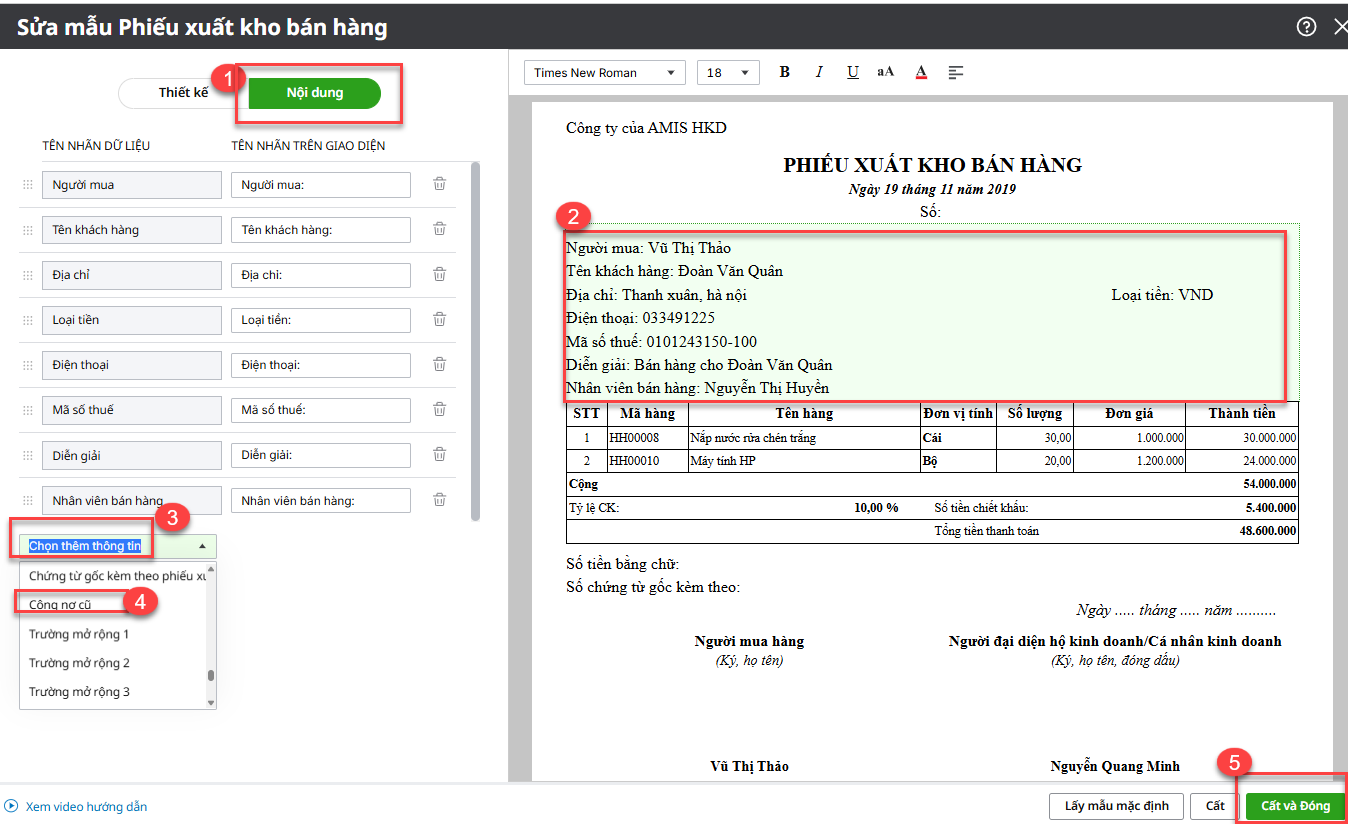The width and height of the screenshot is (1348, 824).
Task: Choose Trường mở rộng 2 option
Action: click(x=79, y=663)
